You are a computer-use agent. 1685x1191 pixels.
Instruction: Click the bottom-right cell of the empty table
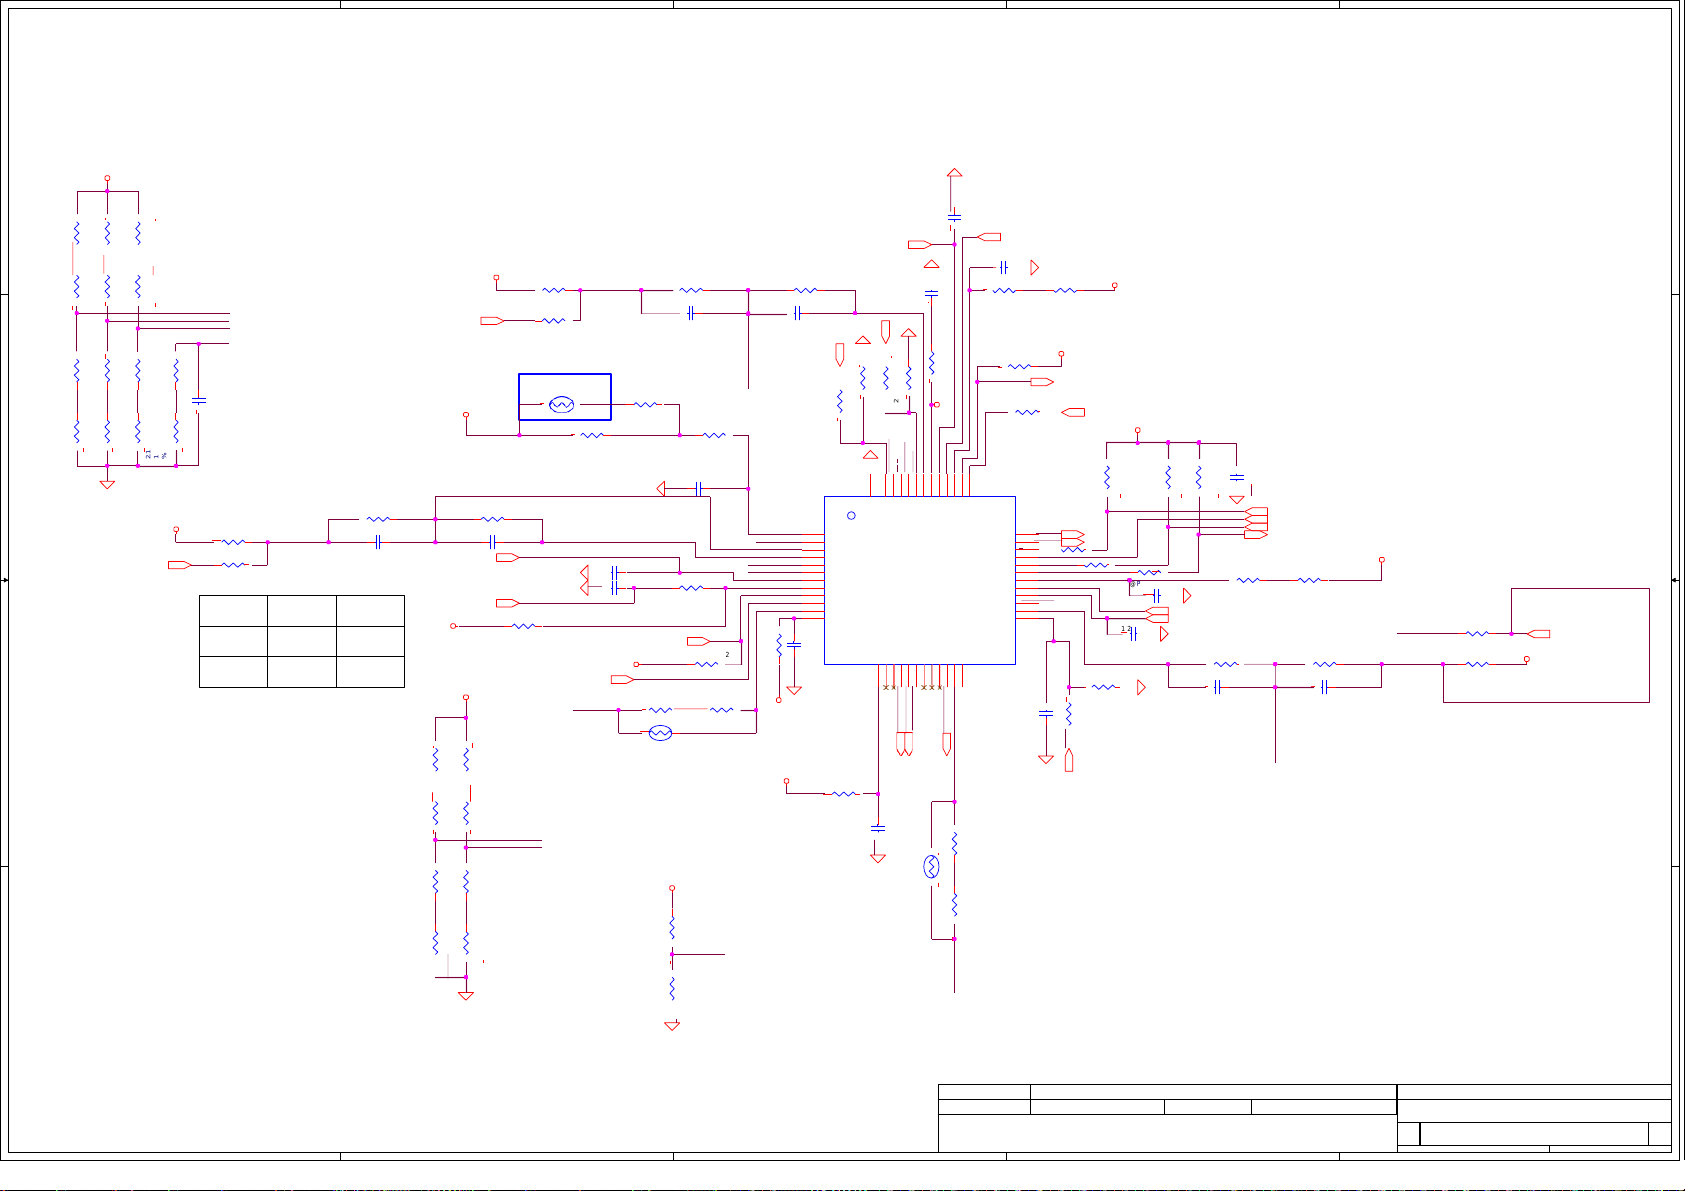370,672
